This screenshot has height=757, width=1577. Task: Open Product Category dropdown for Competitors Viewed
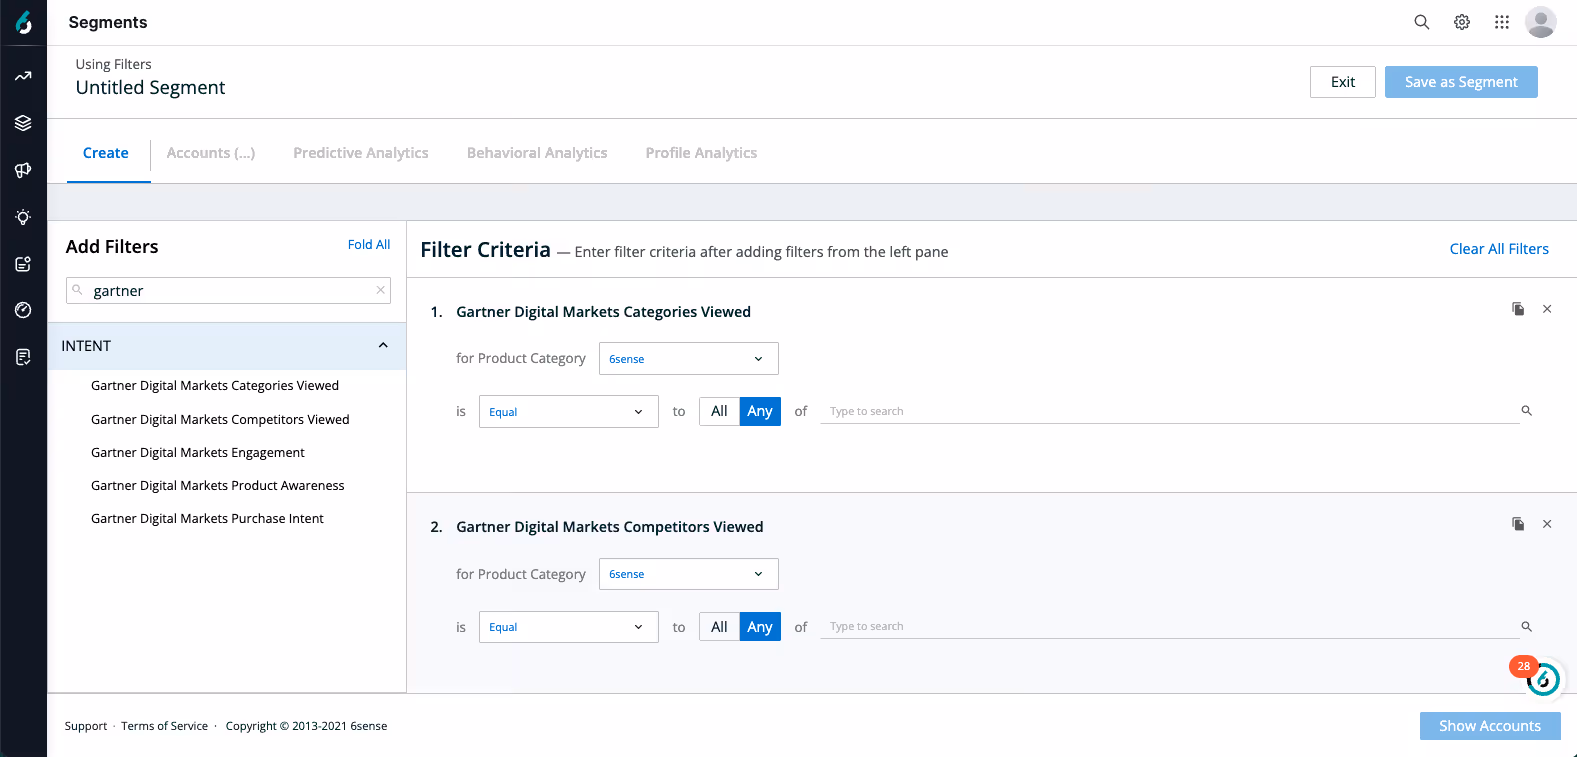tap(689, 574)
